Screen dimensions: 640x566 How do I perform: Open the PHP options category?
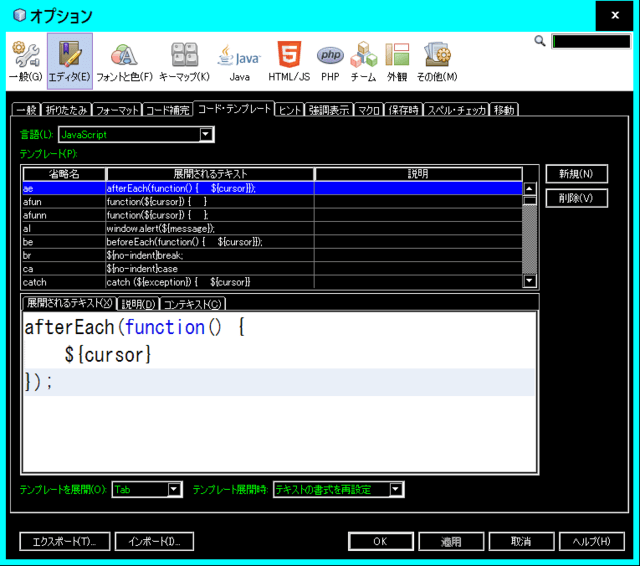pos(330,60)
